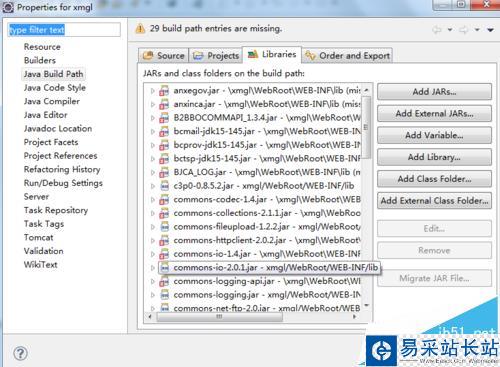This screenshot has height=367, width=500.
Task: Expand the commons-logging.jar entry
Action: pos(152,295)
